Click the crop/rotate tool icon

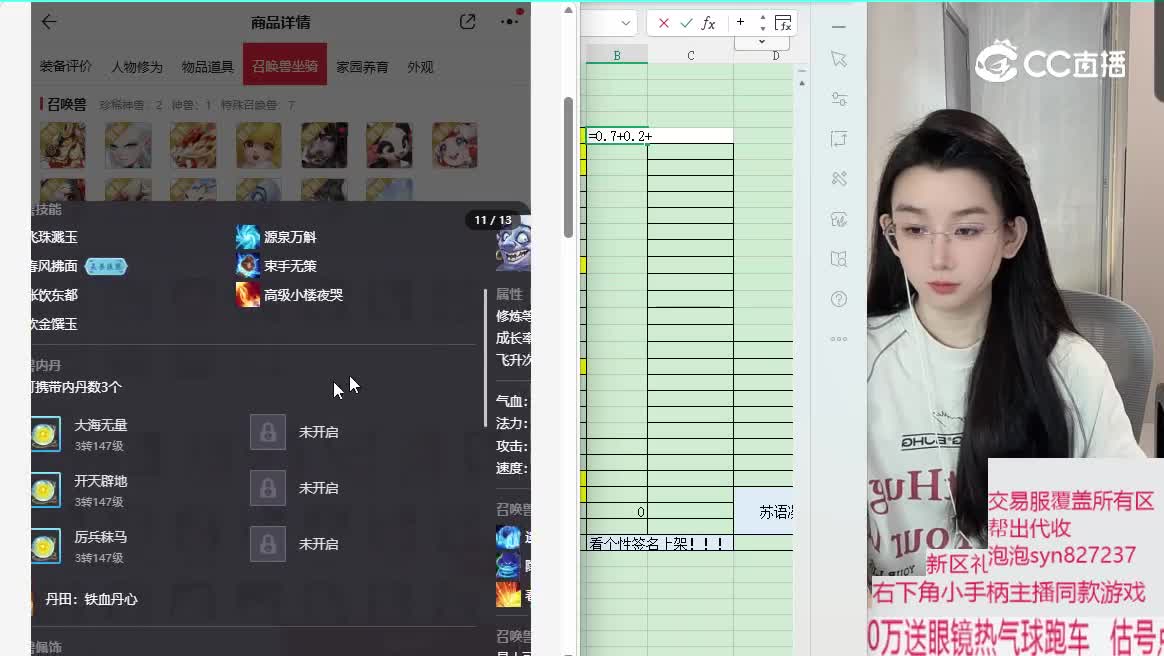[838, 139]
